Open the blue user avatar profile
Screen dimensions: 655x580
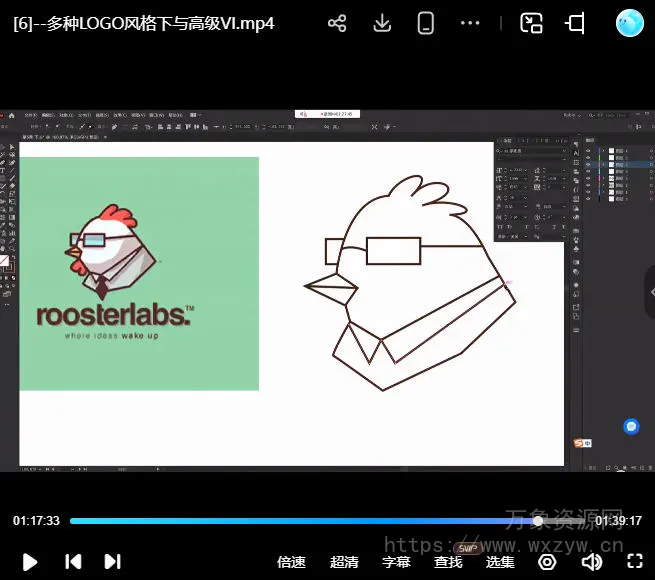(629, 23)
